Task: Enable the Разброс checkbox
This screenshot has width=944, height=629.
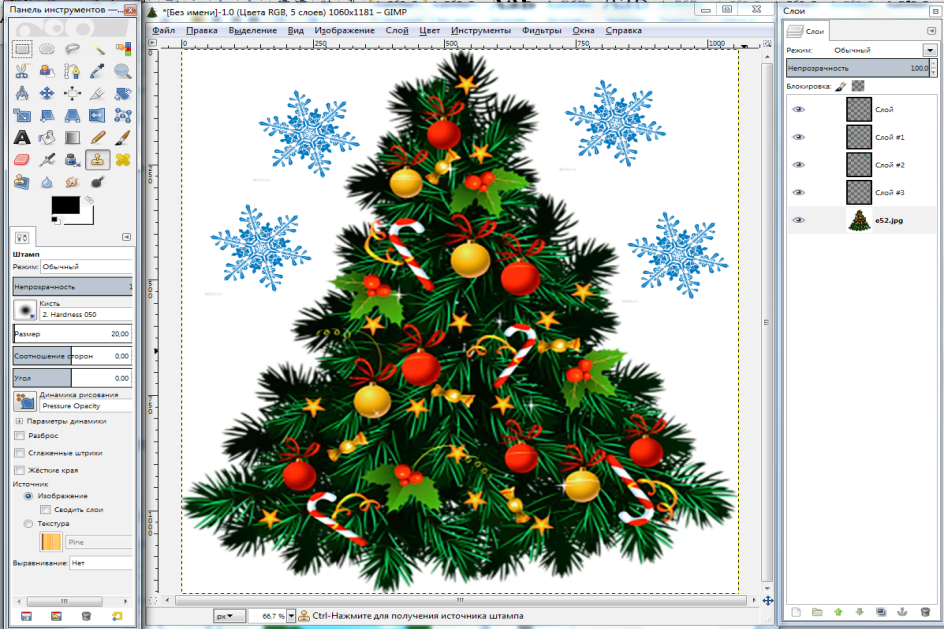Action: point(20,436)
